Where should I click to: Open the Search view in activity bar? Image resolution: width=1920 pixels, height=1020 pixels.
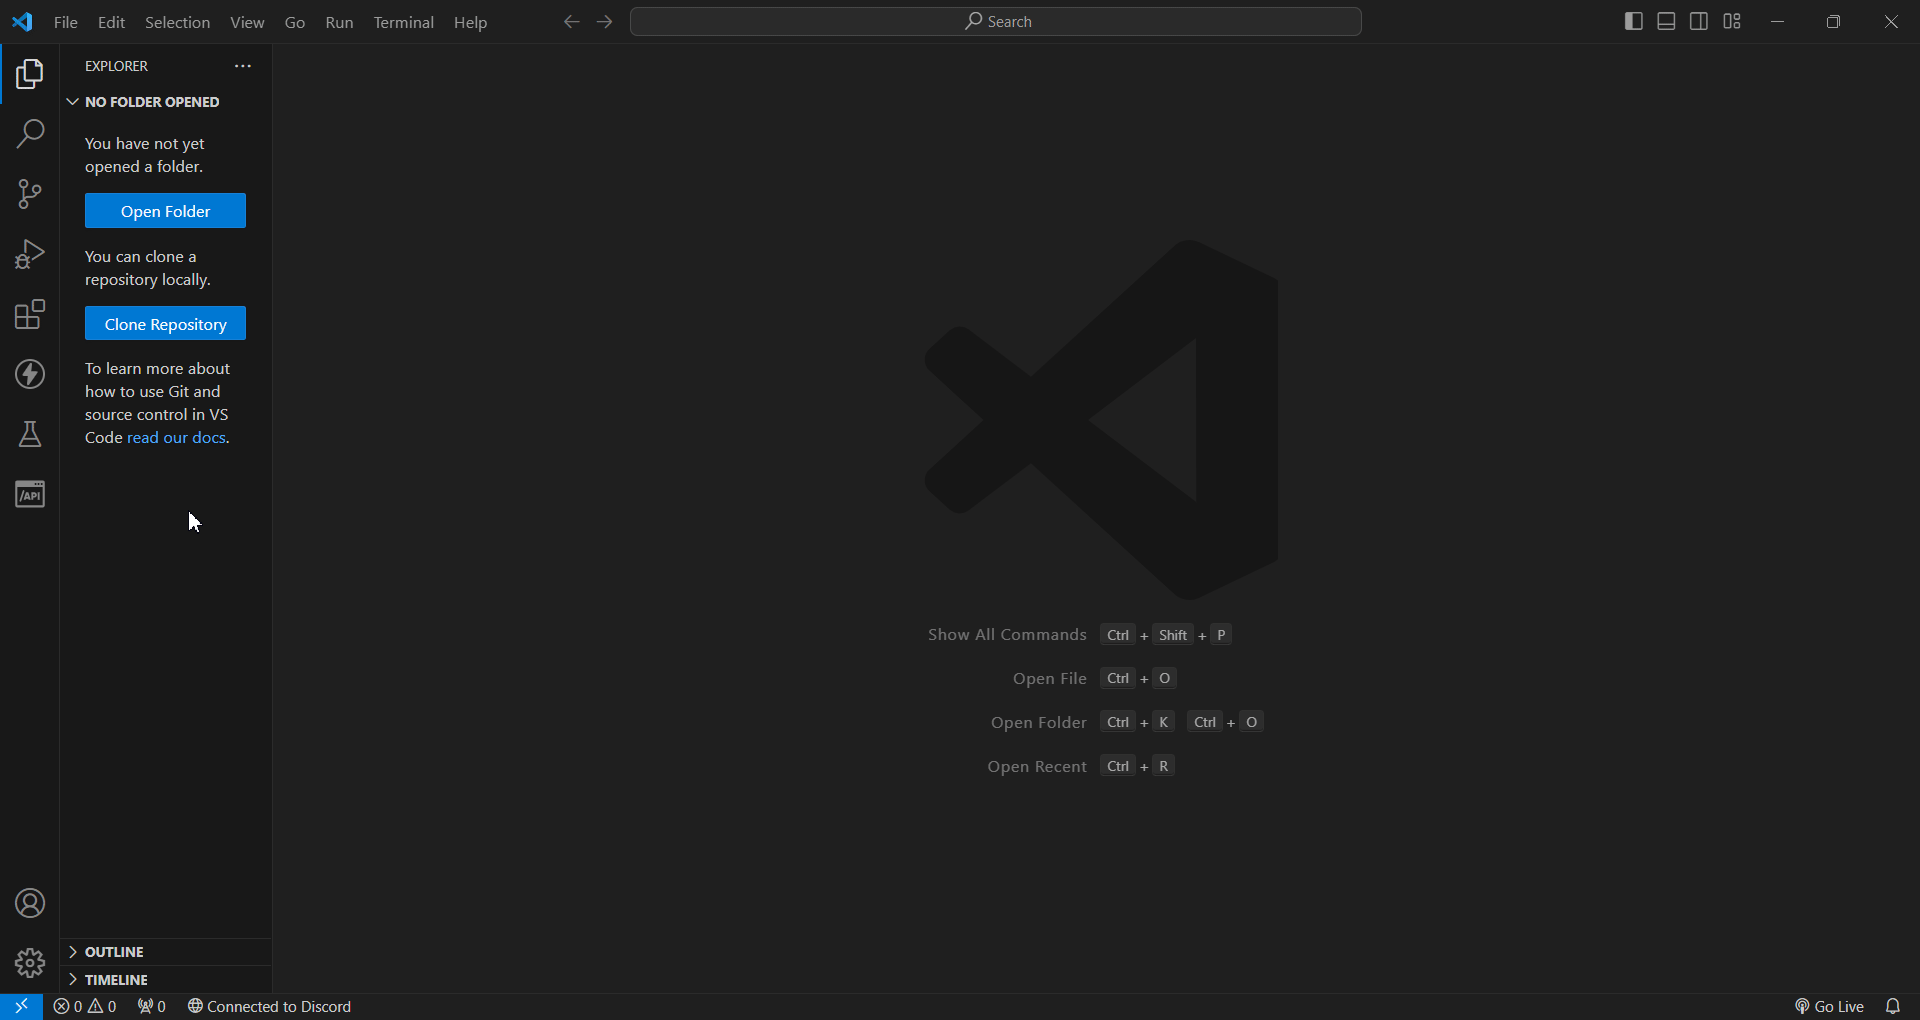30,134
